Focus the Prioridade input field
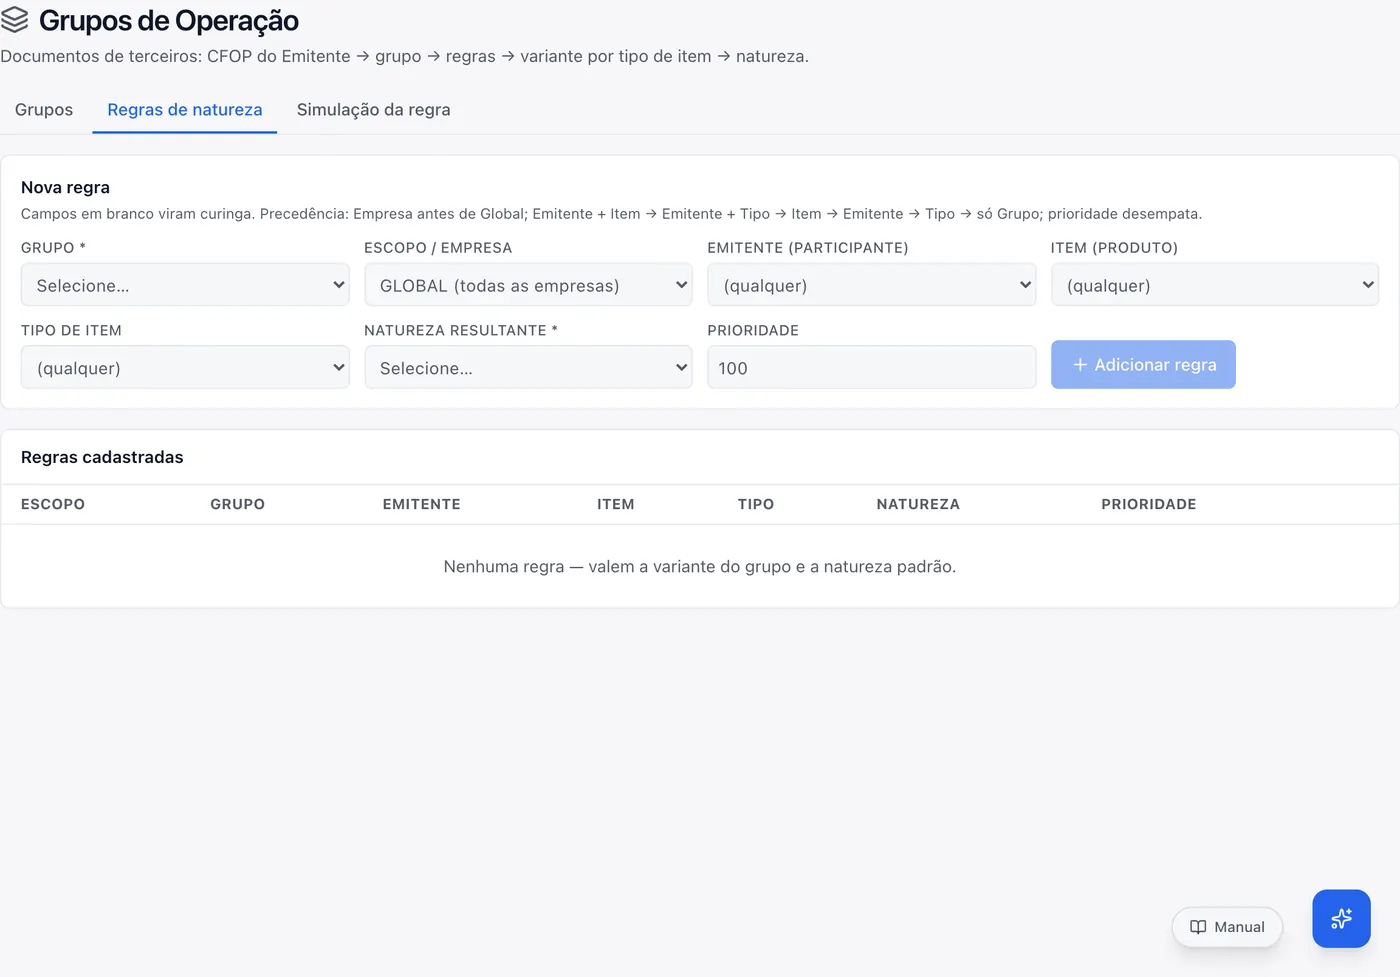 tap(872, 368)
